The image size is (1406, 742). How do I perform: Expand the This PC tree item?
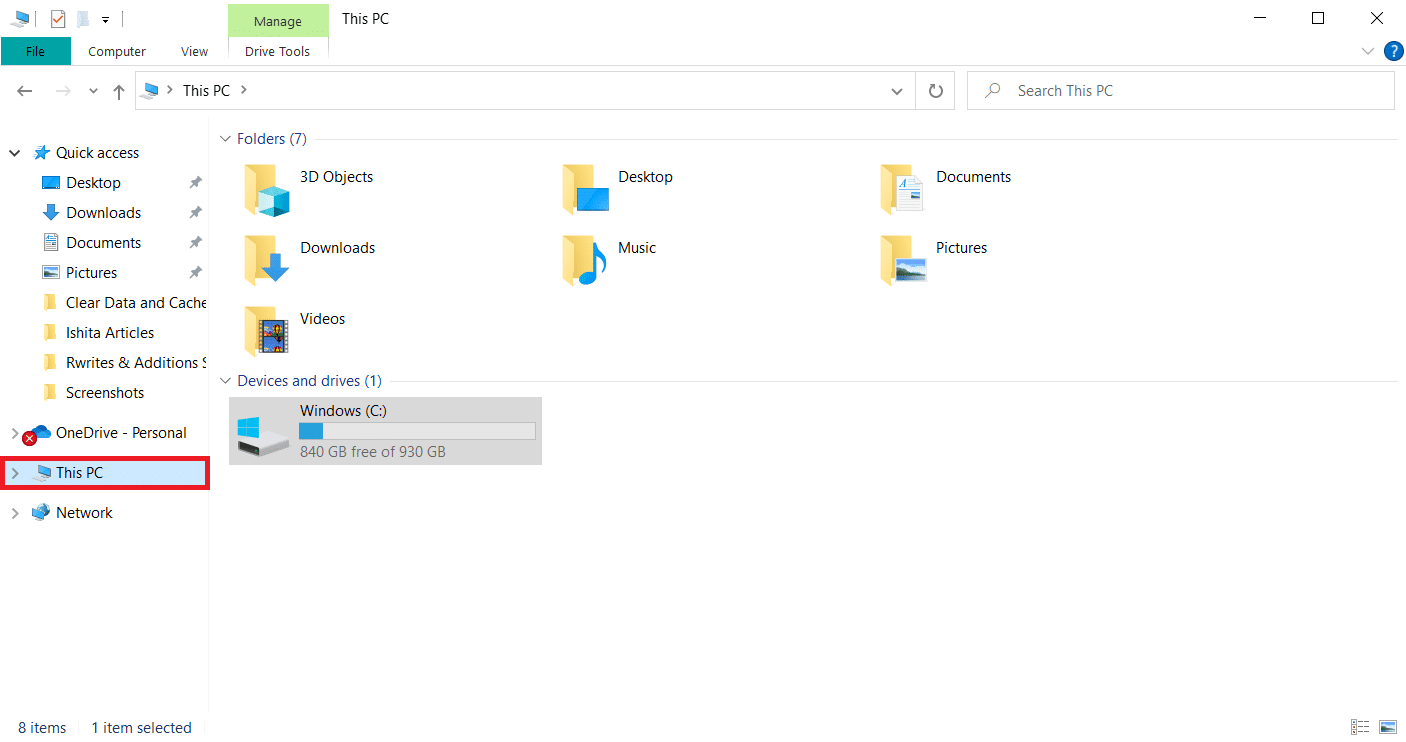[x=16, y=472]
